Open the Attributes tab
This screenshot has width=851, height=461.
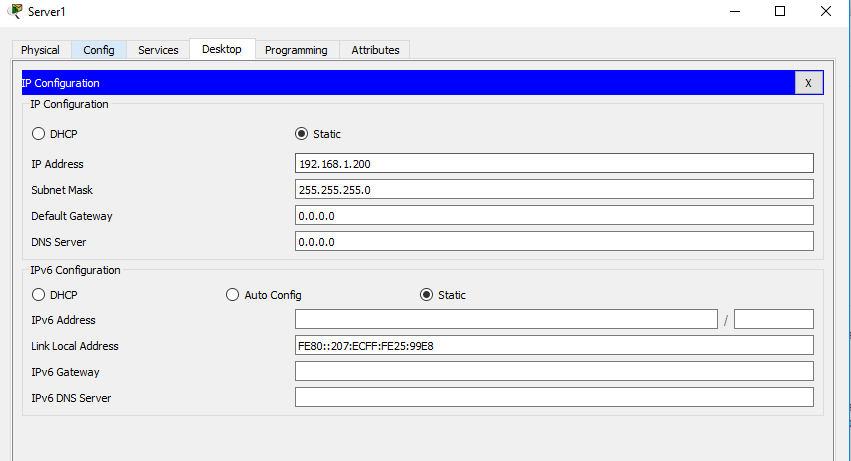pos(375,50)
